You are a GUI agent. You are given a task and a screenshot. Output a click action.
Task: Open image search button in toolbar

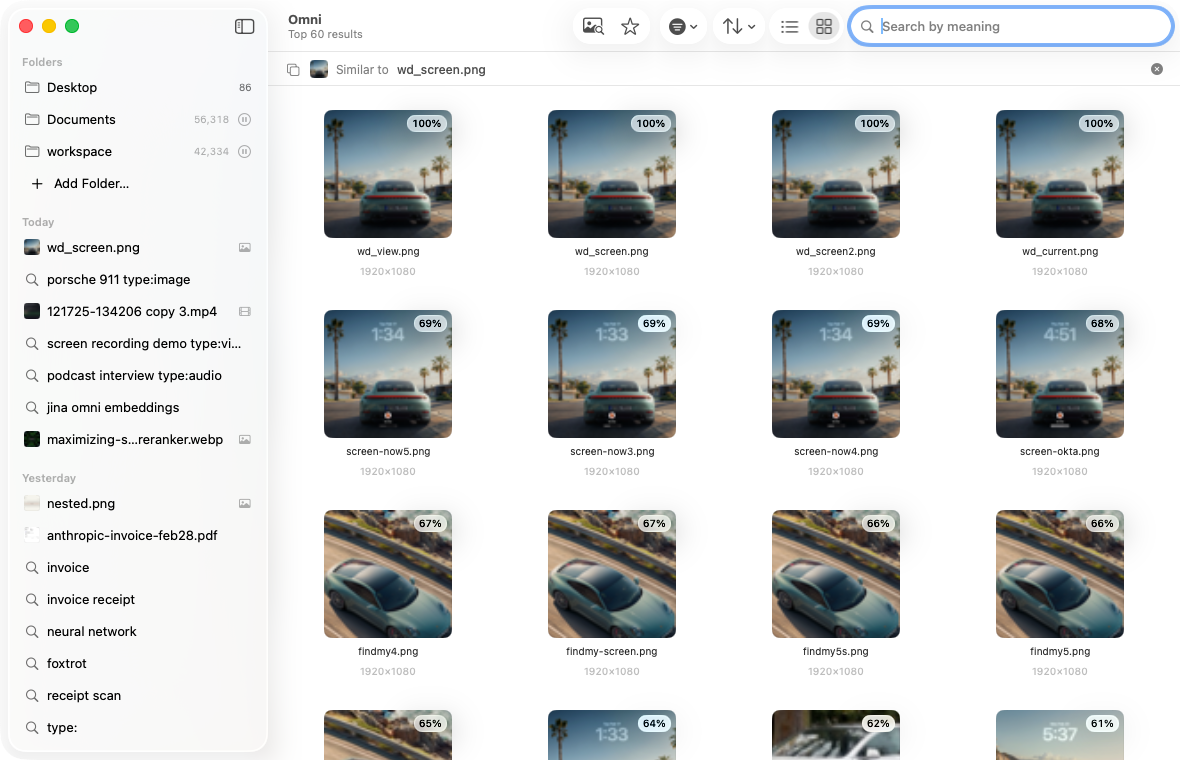click(x=593, y=26)
